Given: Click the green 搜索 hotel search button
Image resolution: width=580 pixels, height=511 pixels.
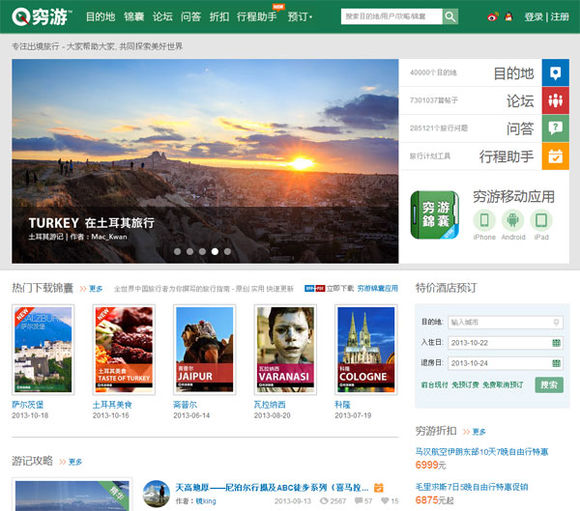Looking at the screenshot, I should click(549, 385).
